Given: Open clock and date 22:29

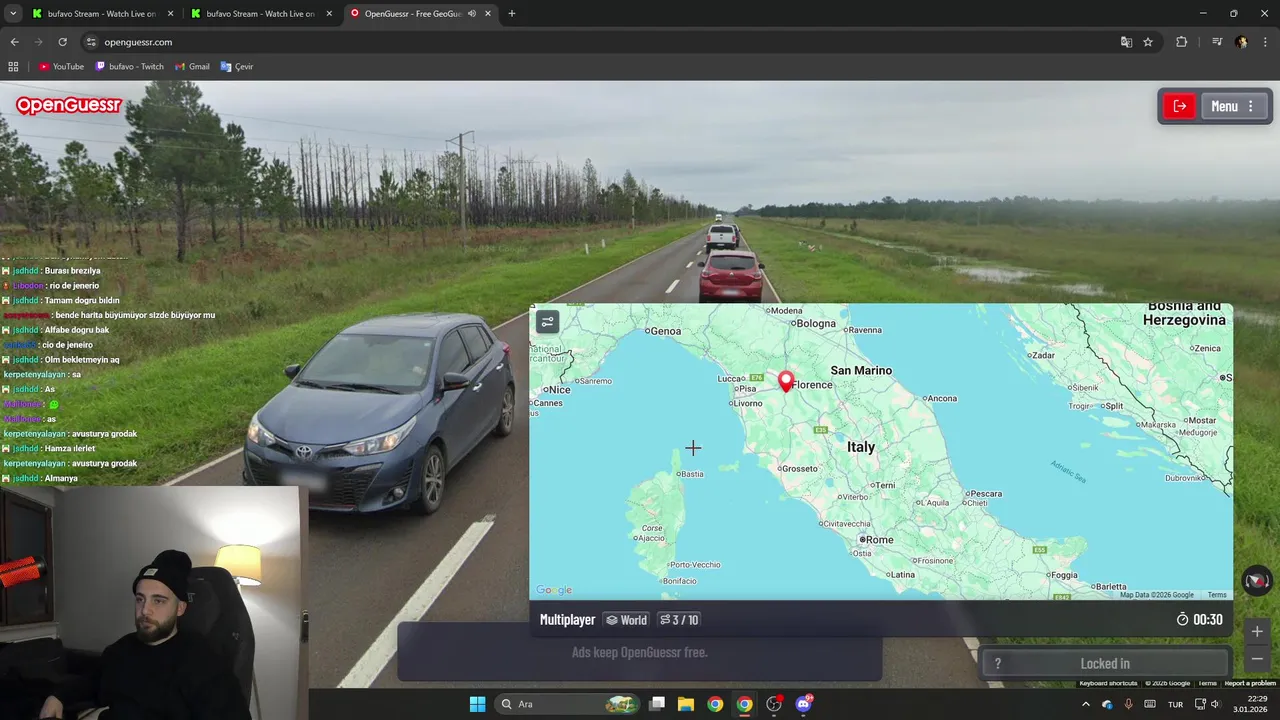Looking at the screenshot, I should tap(1249, 704).
